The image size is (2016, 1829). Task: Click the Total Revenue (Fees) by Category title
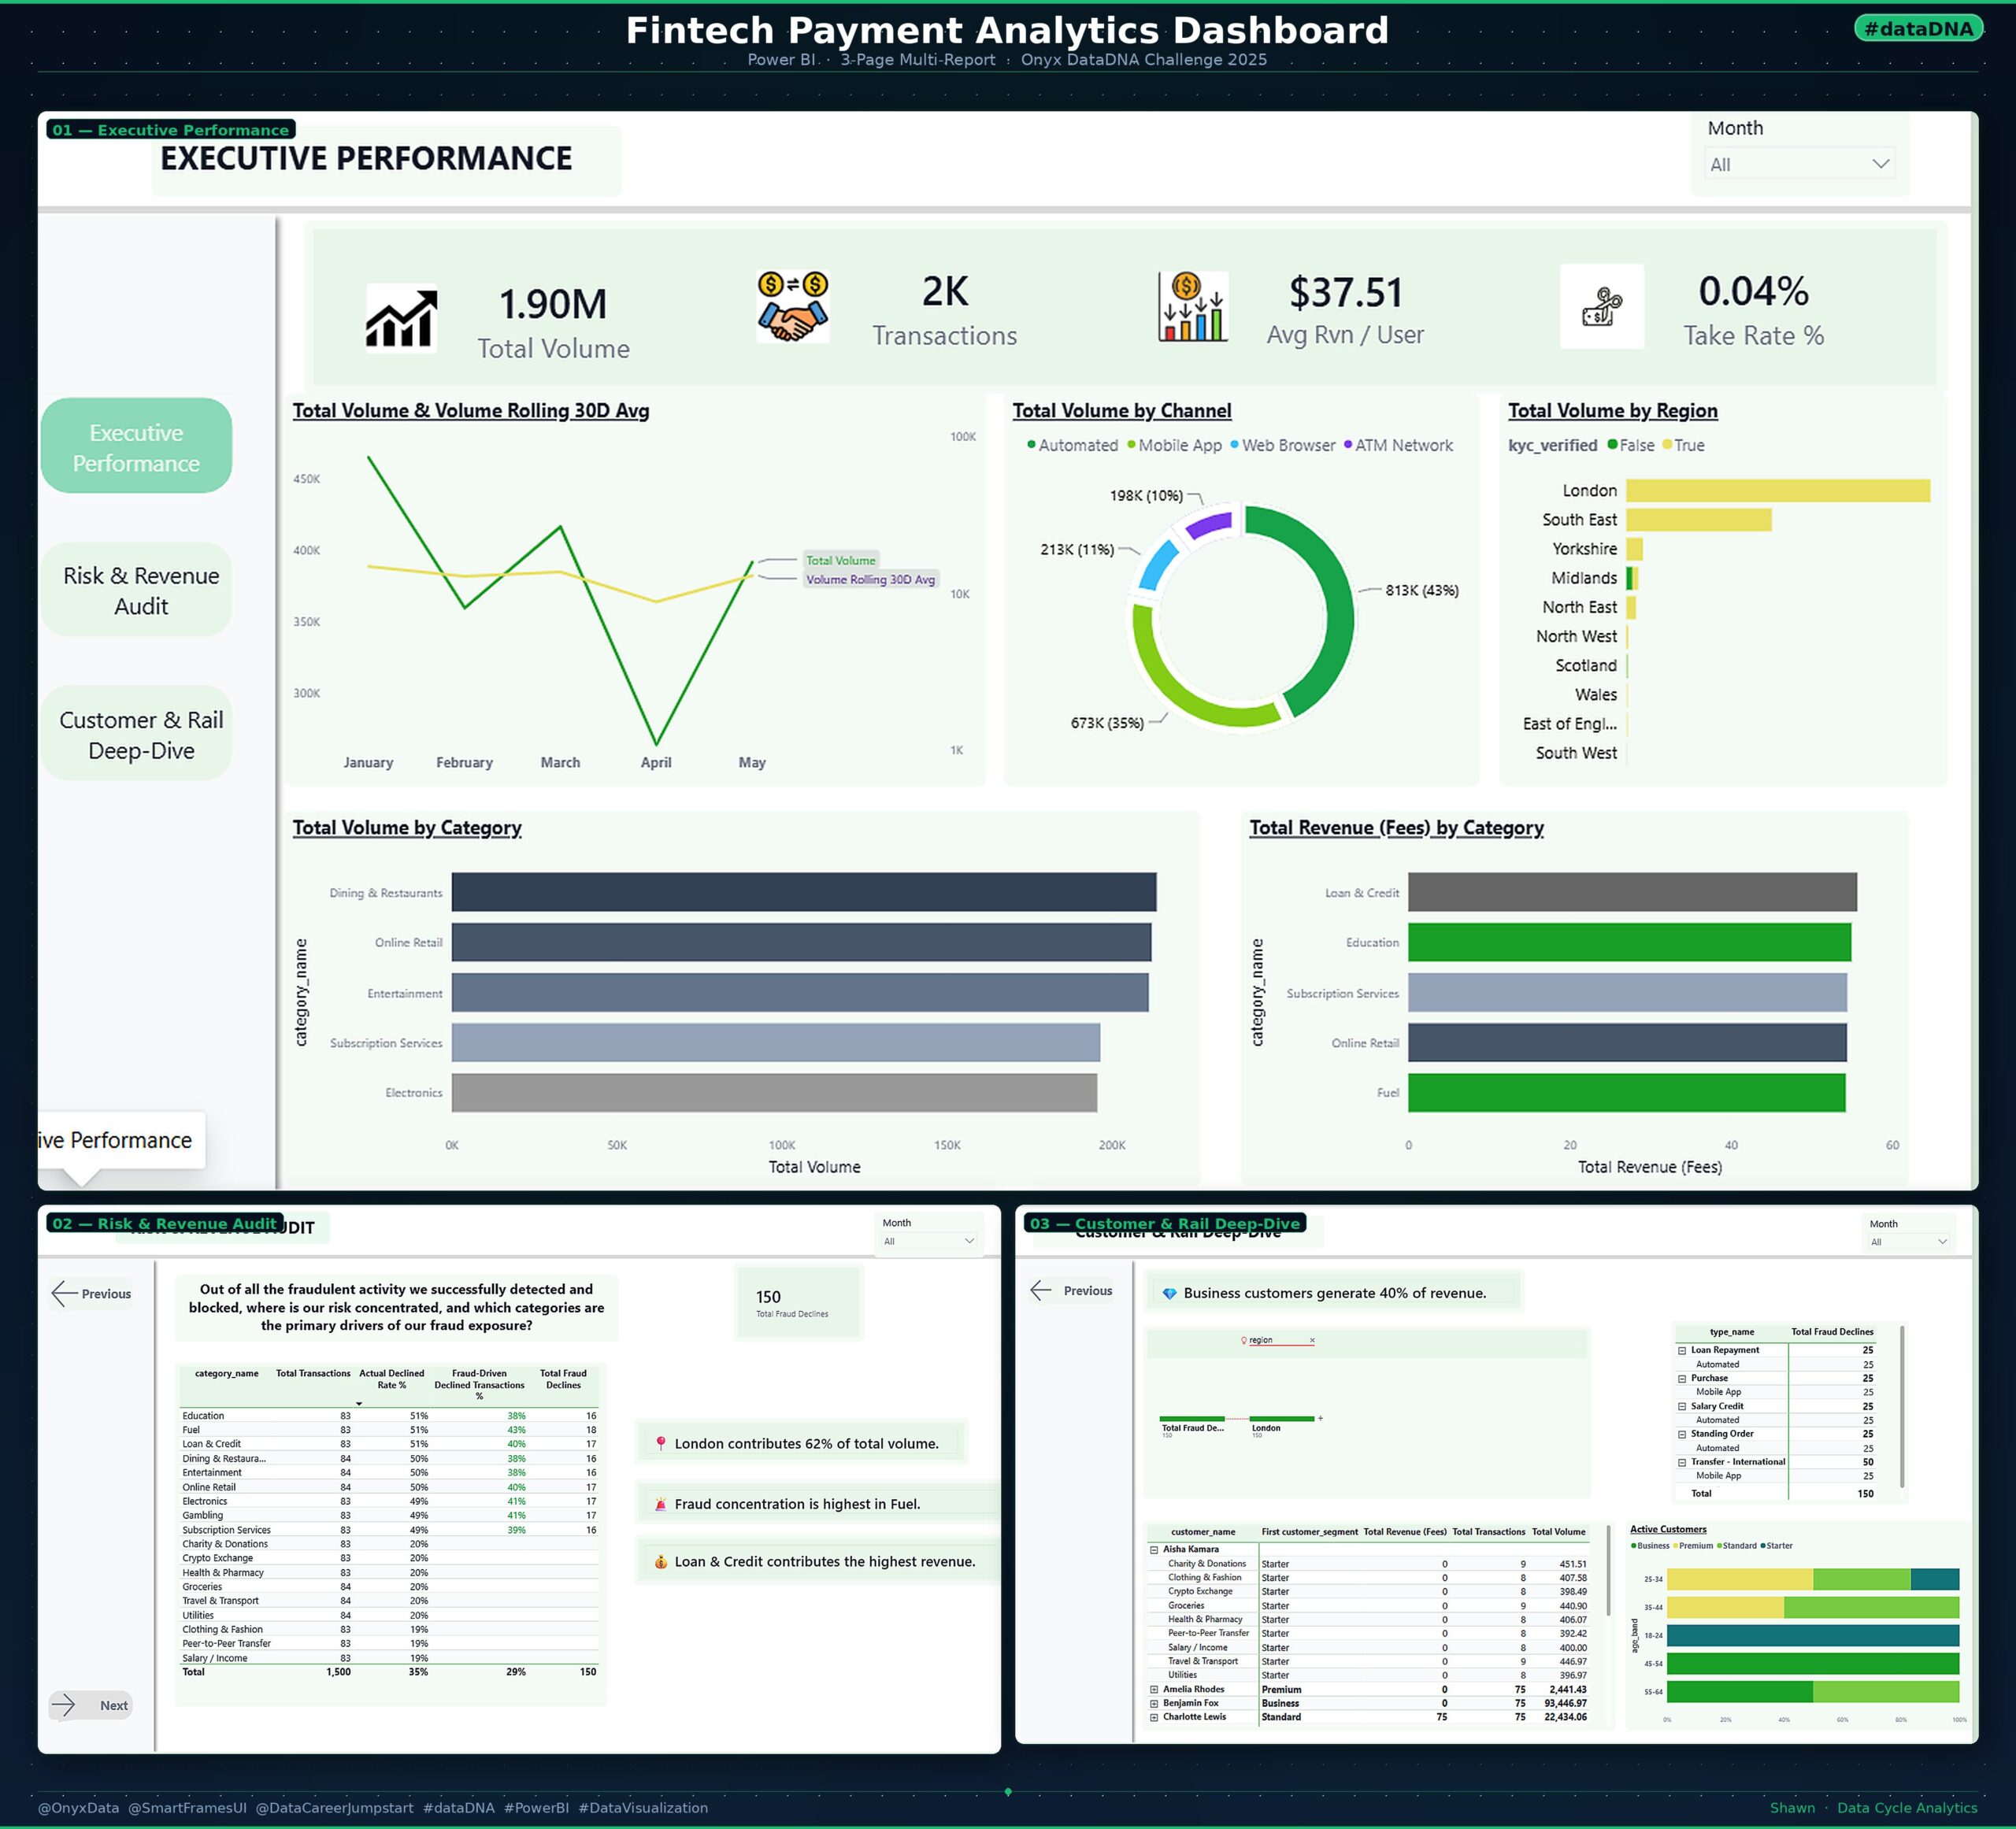1396,827
